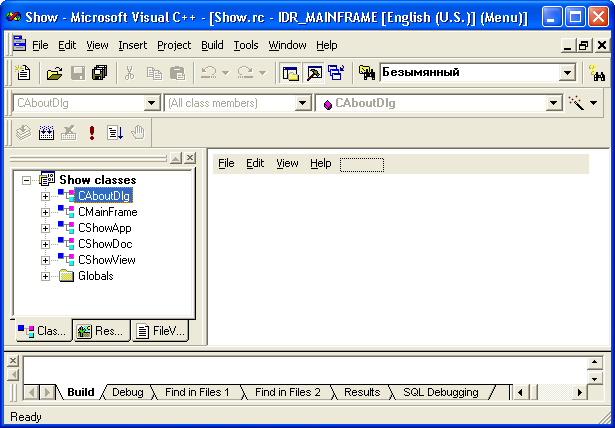Collapse the Show classes root node

tap(26, 180)
